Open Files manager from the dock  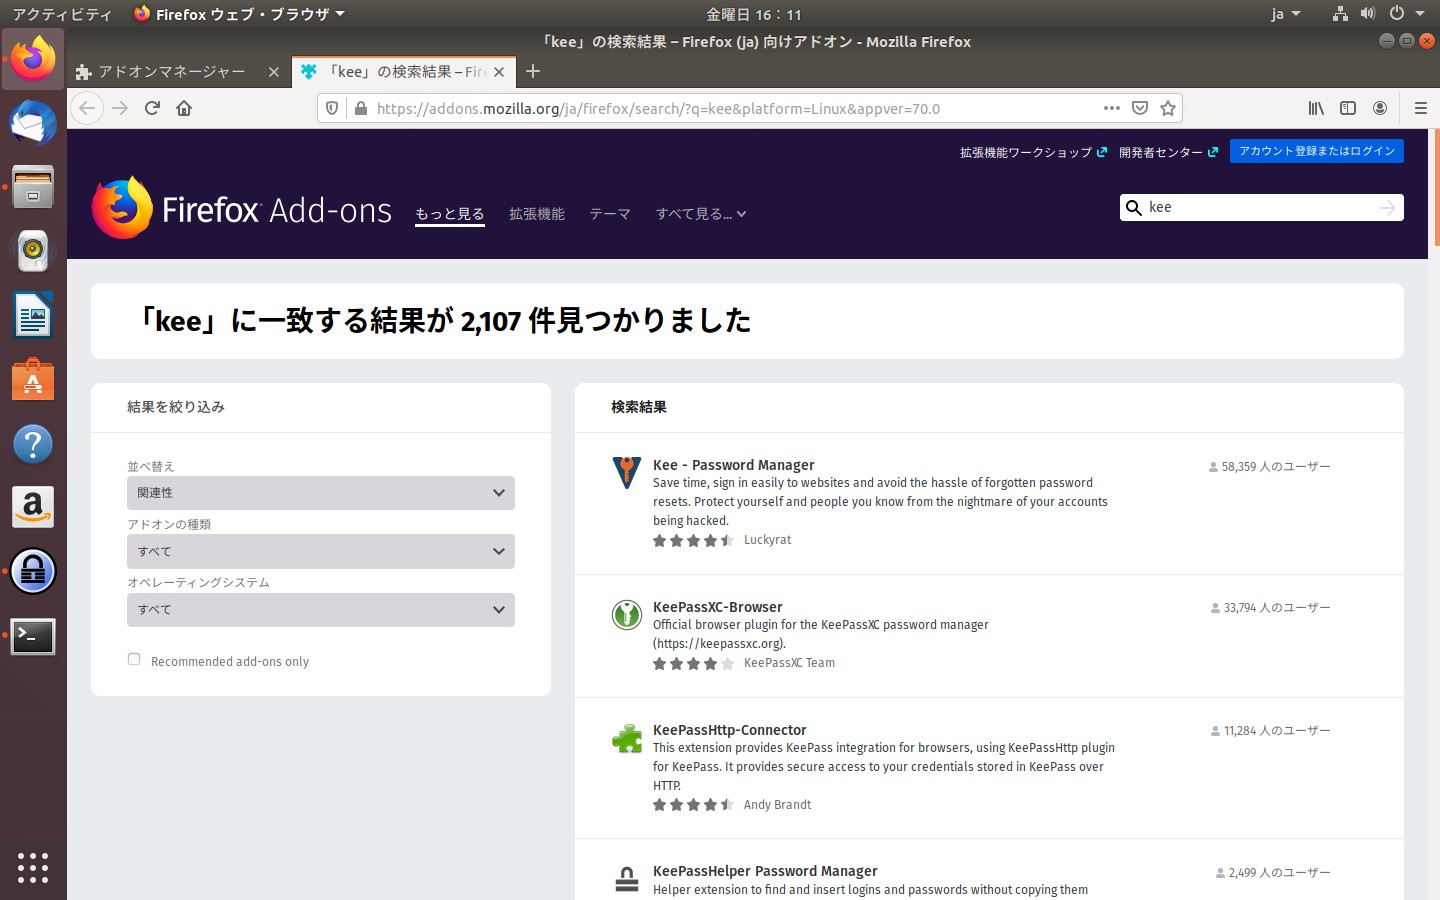click(x=33, y=187)
